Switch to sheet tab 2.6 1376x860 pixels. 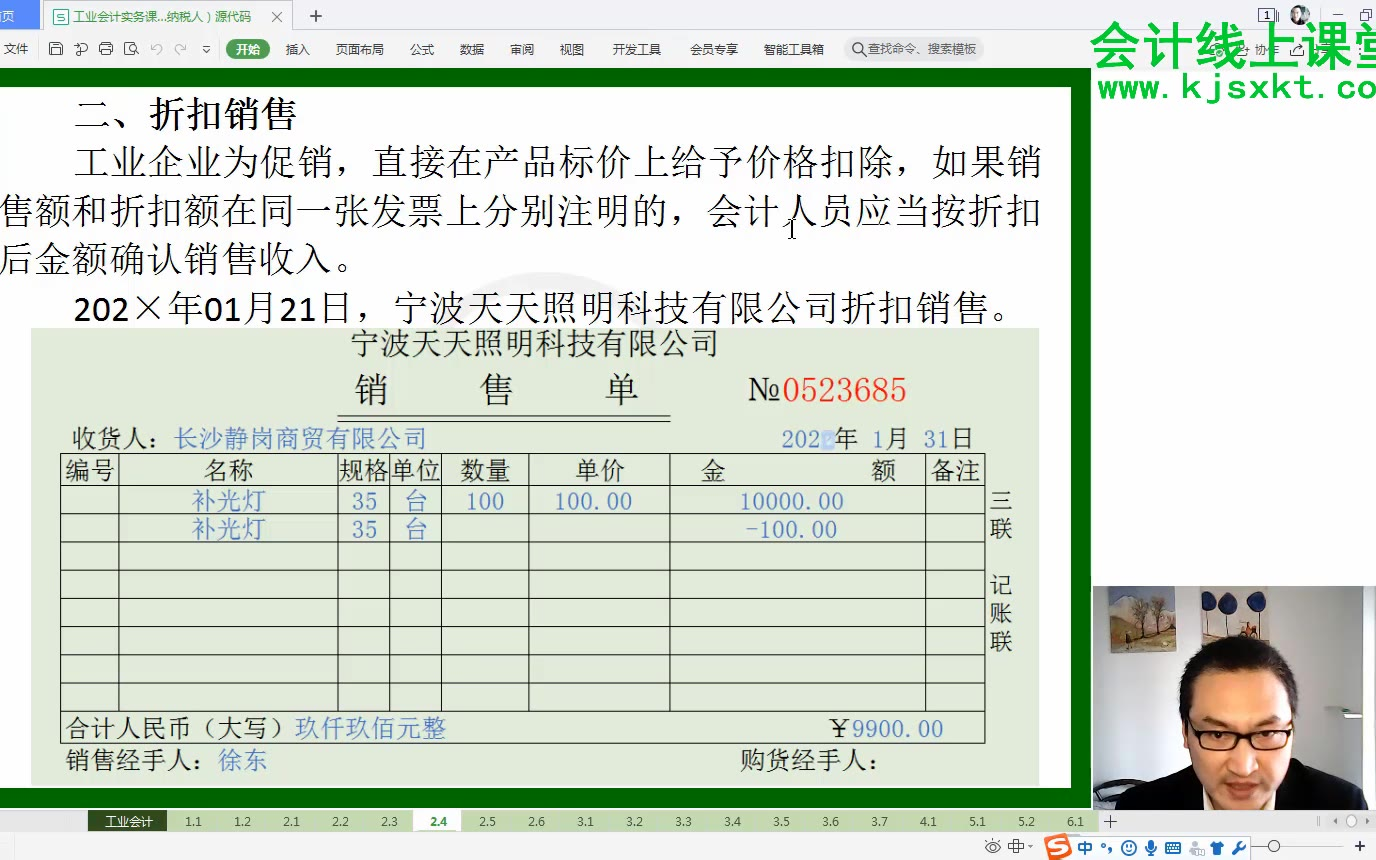click(x=536, y=821)
